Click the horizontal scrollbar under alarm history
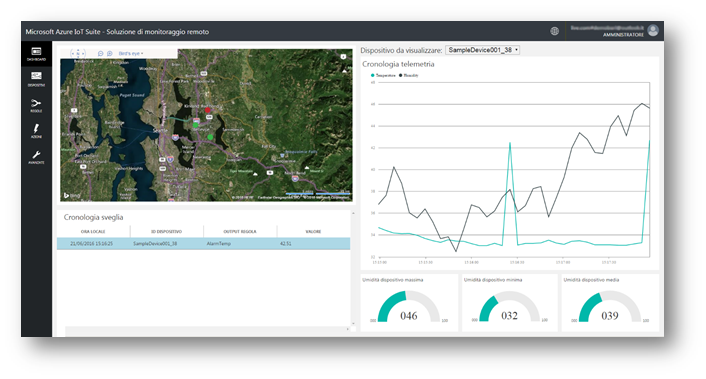The height and width of the screenshot is (379, 706). click(x=207, y=329)
